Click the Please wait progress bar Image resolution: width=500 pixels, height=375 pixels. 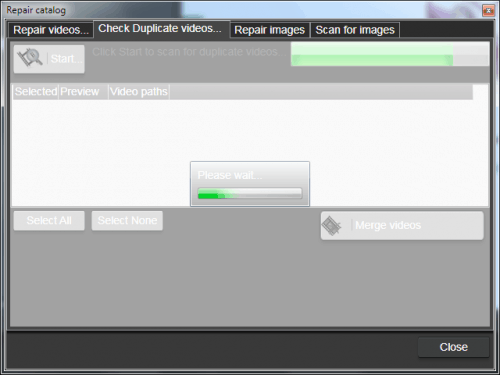pyautogui.click(x=250, y=193)
